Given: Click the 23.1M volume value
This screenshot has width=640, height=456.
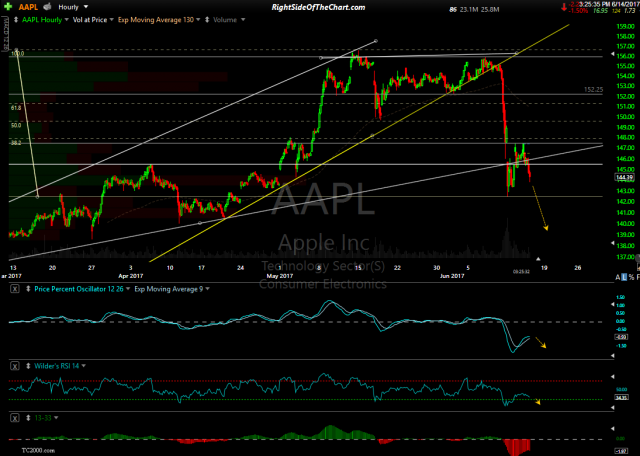Looking at the screenshot, I should tap(468, 7).
